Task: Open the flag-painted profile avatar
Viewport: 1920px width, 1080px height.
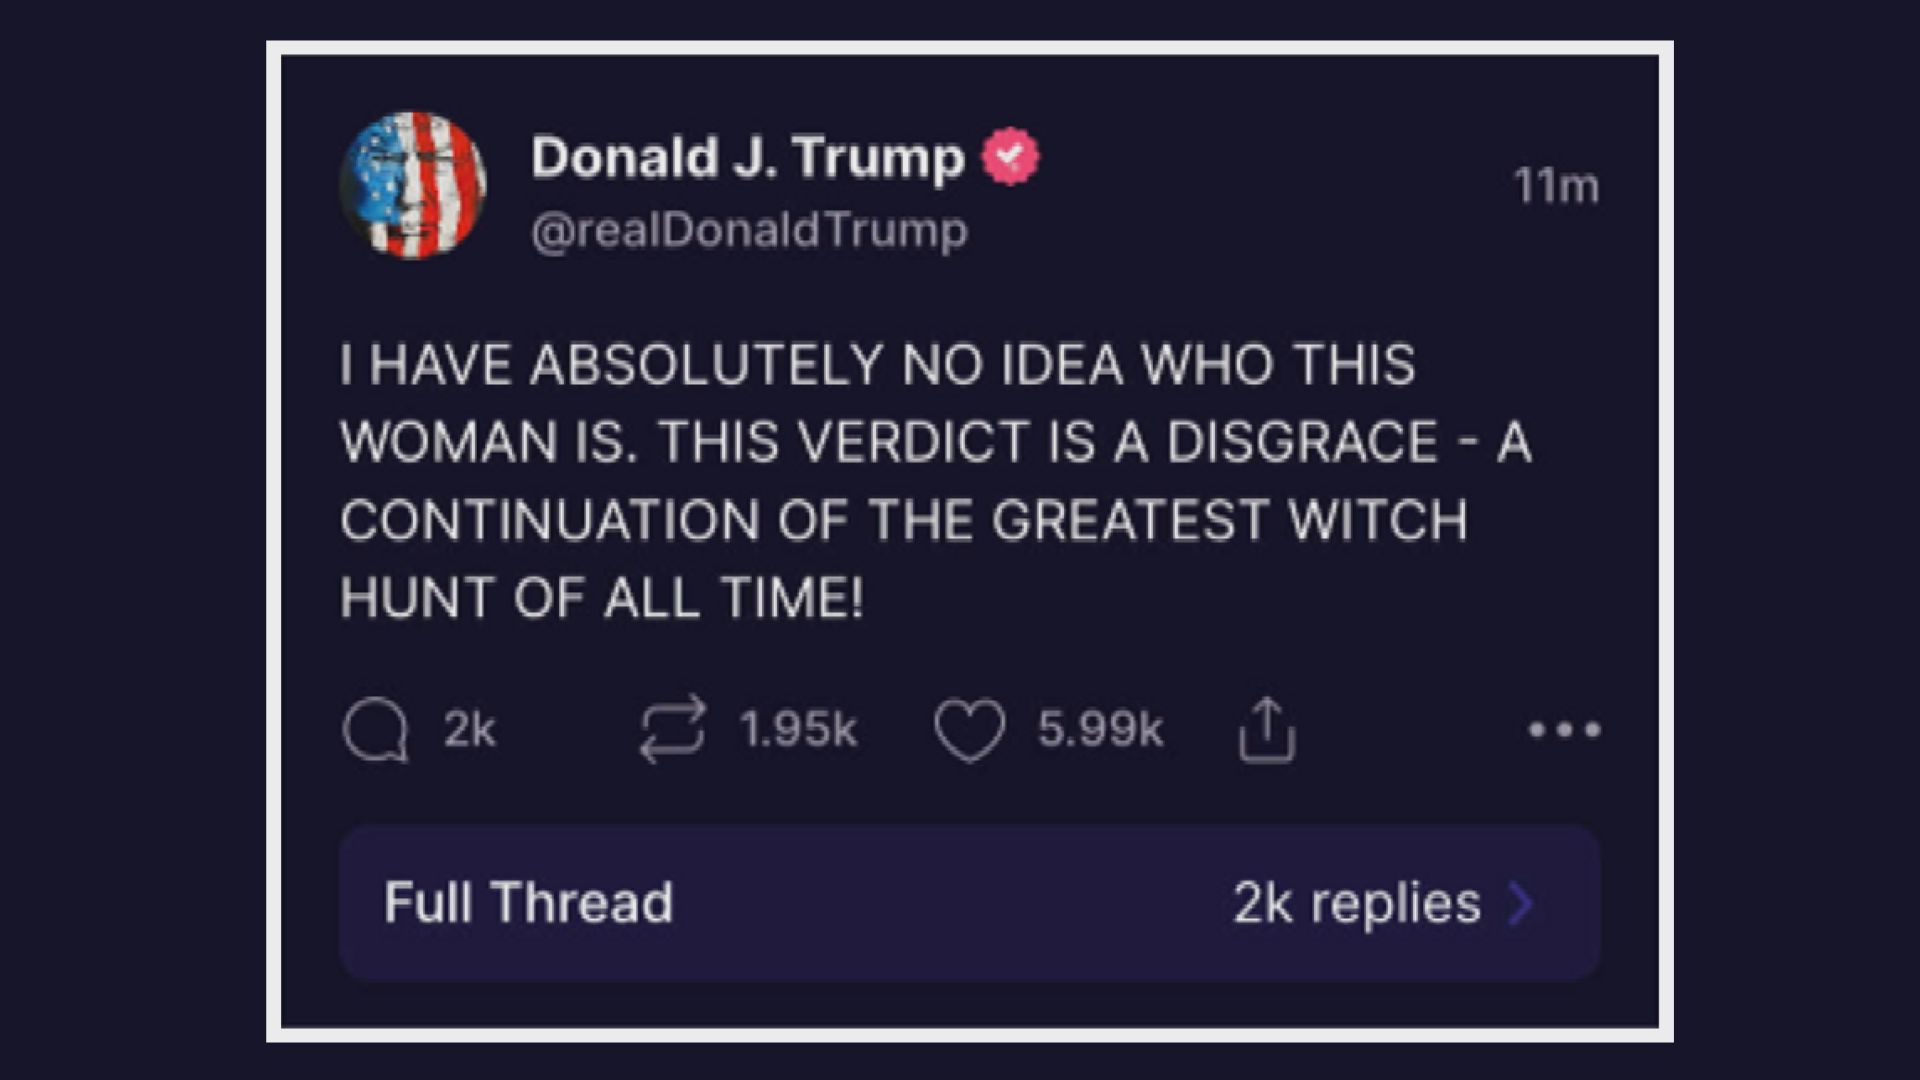Action: click(413, 185)
